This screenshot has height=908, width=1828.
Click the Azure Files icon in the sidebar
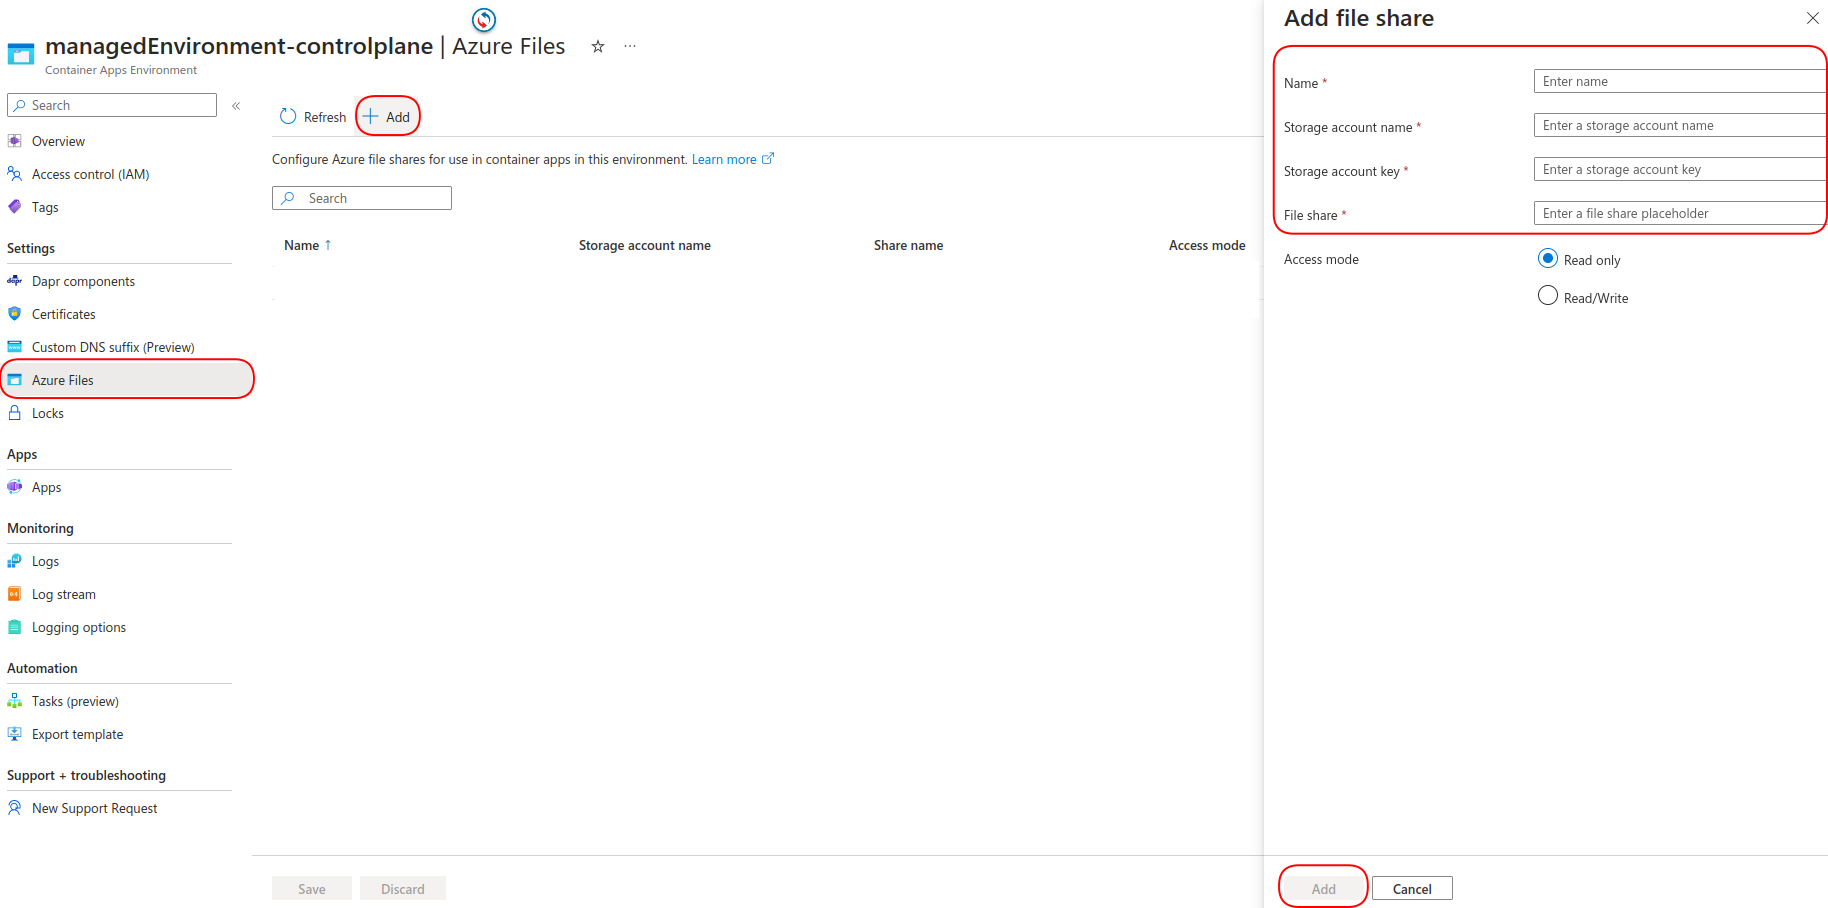coord(15,380)
